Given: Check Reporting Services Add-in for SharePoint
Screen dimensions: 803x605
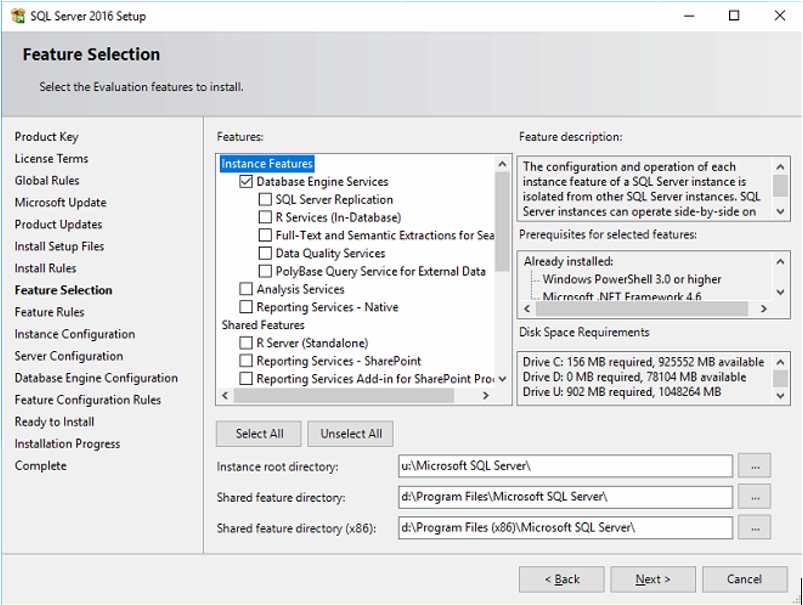Looking at the screenshot, I should click(x=246, y=379).
